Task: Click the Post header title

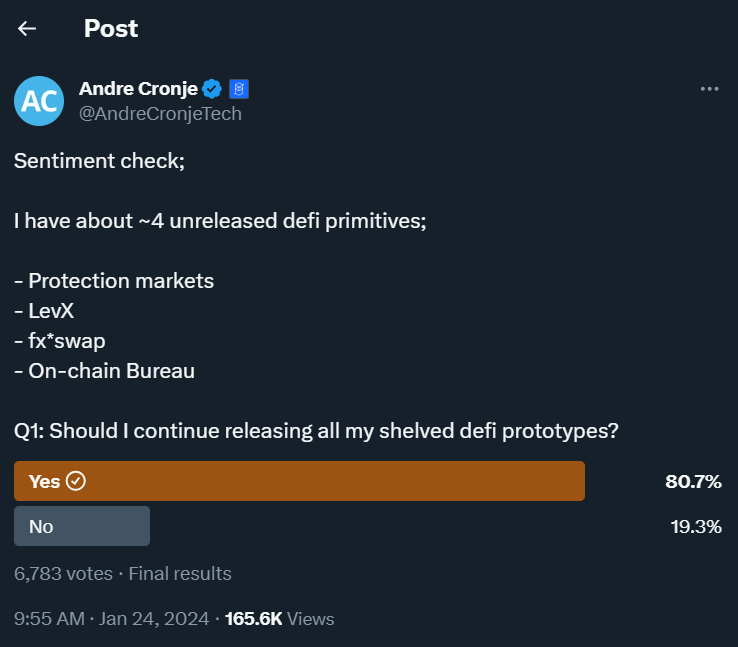Action: click(111, 29)
